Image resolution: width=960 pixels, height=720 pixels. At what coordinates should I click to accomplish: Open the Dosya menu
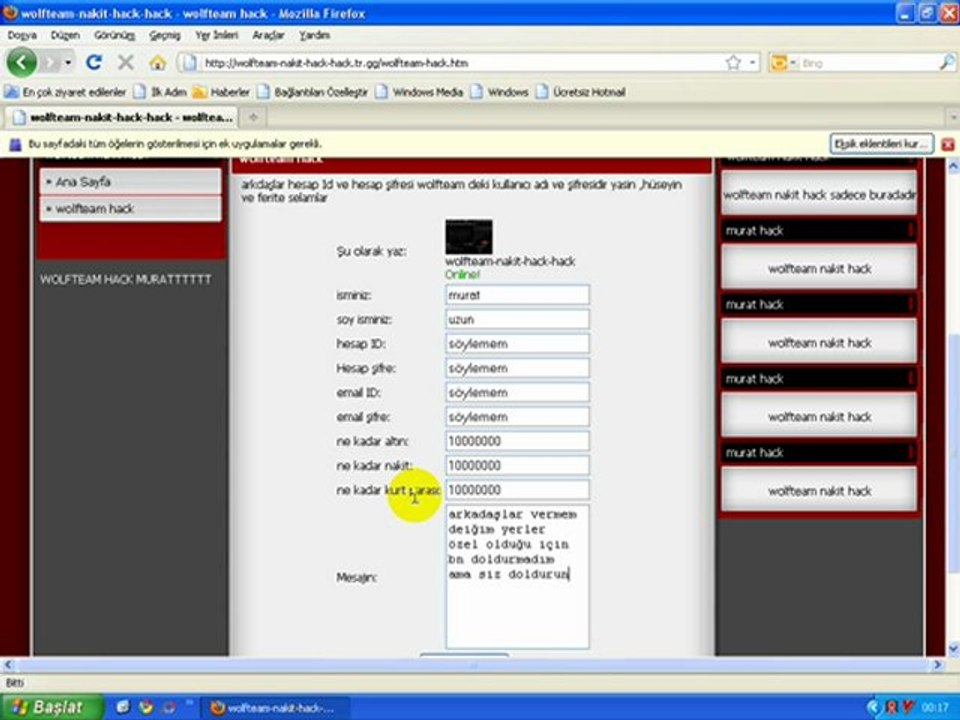coord(22,36)
